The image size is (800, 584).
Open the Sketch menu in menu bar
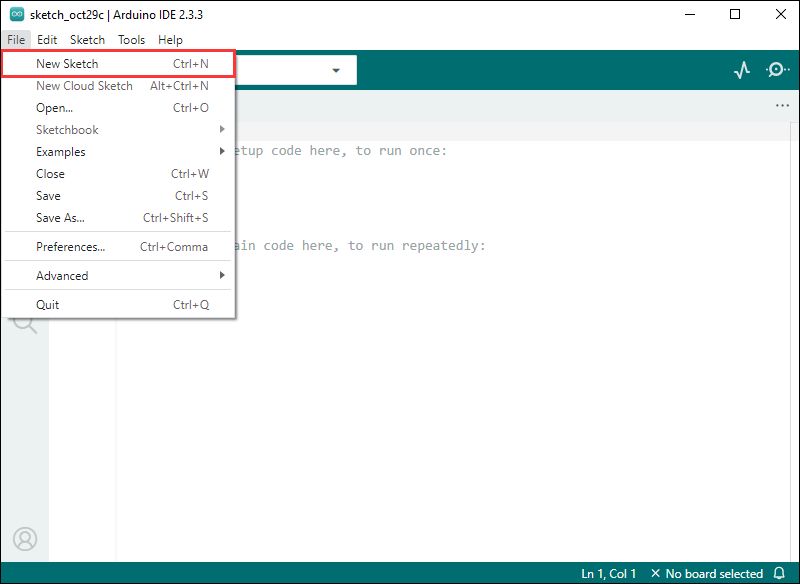(87, 40)
